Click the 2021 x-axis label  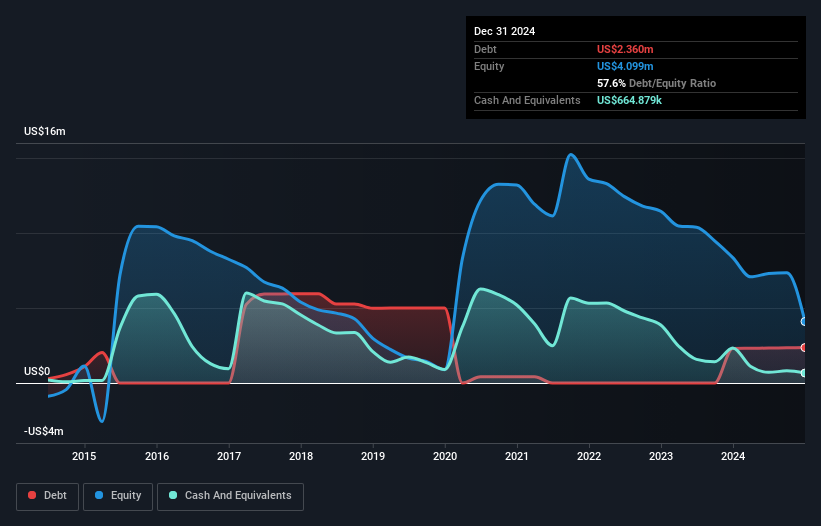pyautogui.click(x=517, y=456)
